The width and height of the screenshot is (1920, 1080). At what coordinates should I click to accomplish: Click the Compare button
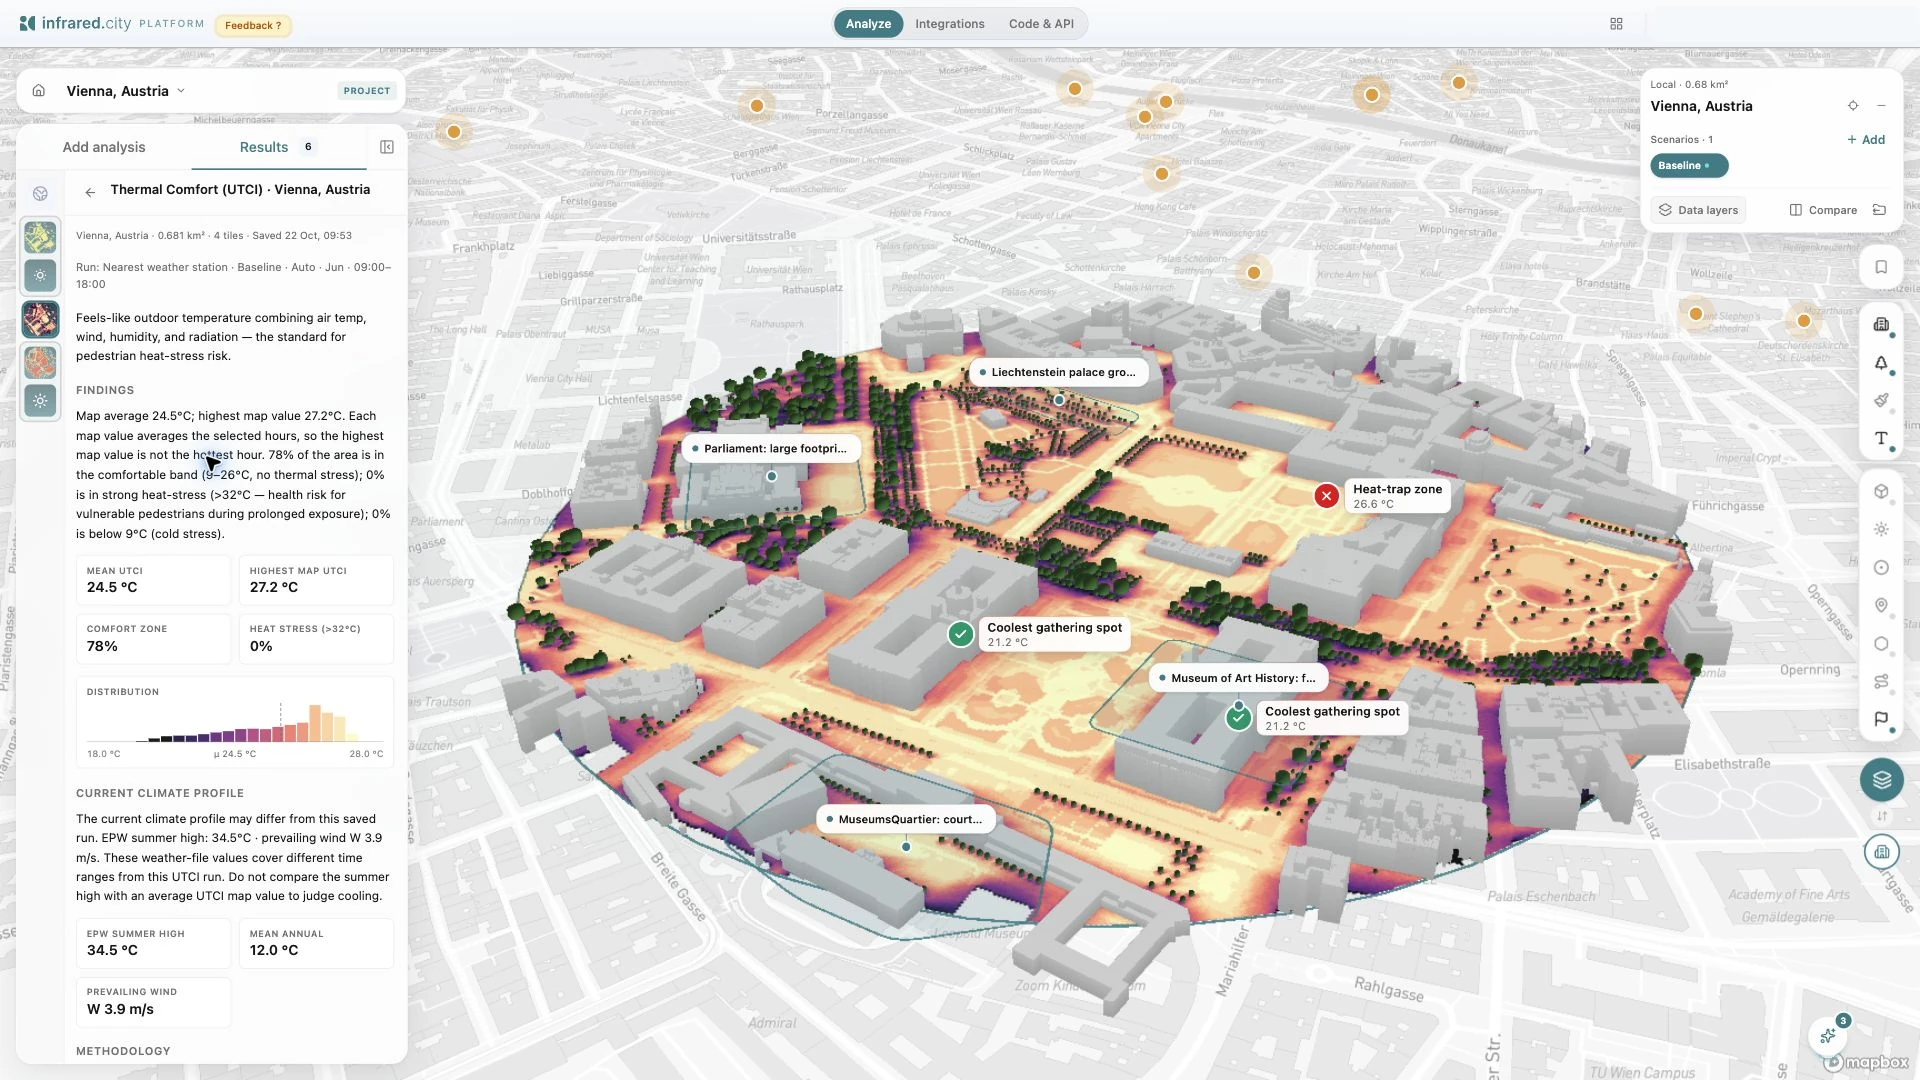[1823, 210]
